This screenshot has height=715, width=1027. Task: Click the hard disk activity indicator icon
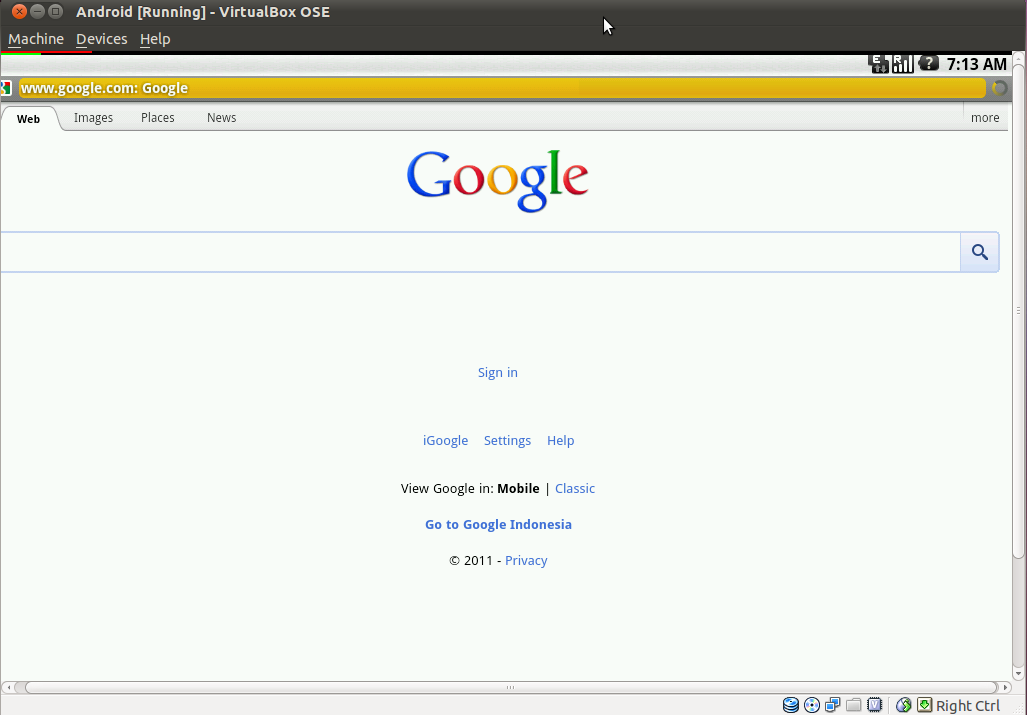(791, 705)
